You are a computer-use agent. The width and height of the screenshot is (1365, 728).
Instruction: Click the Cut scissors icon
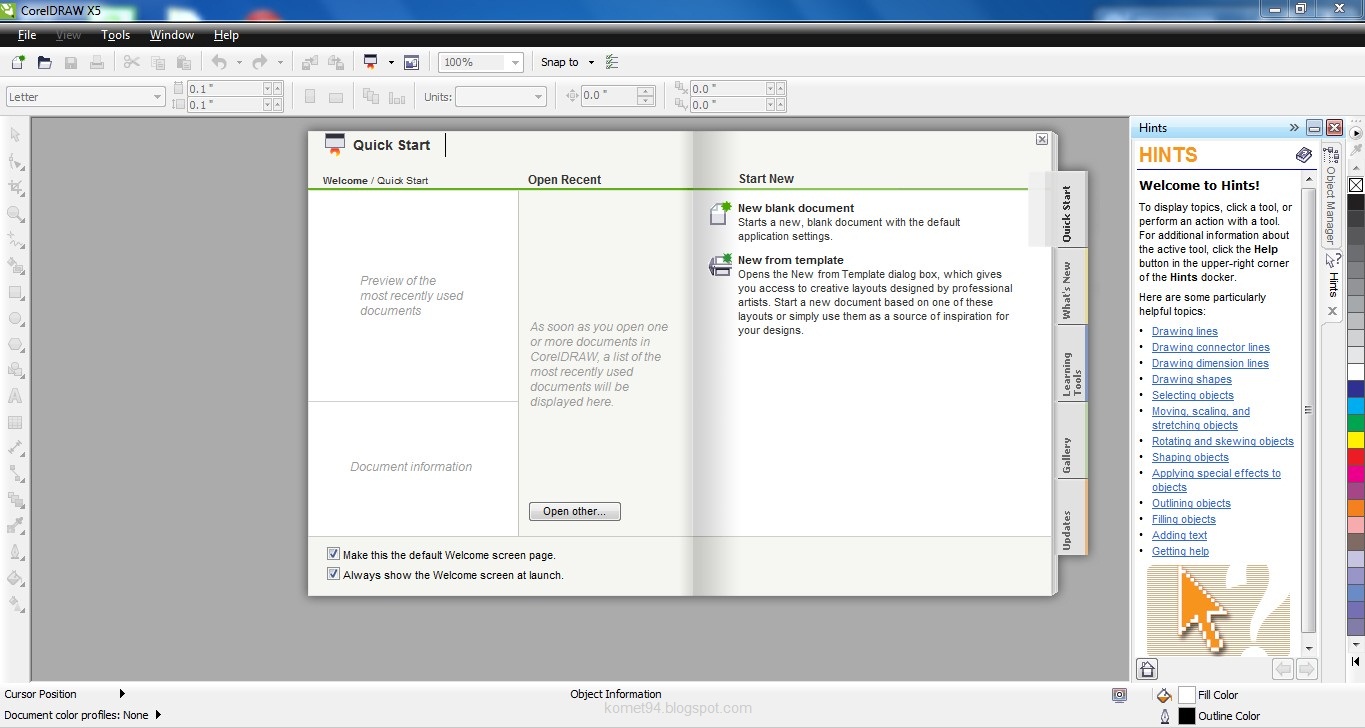132,62
